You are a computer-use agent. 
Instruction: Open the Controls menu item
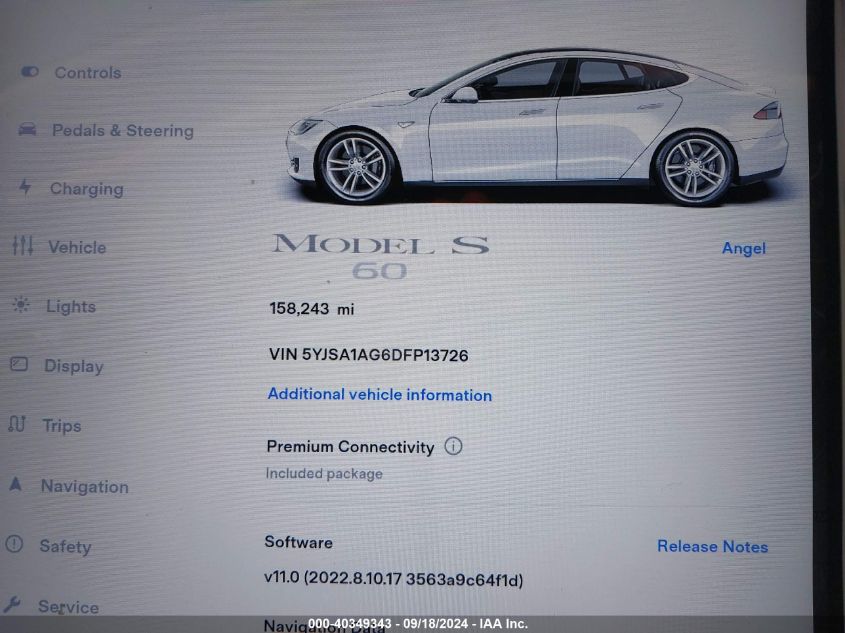[88, 73]
